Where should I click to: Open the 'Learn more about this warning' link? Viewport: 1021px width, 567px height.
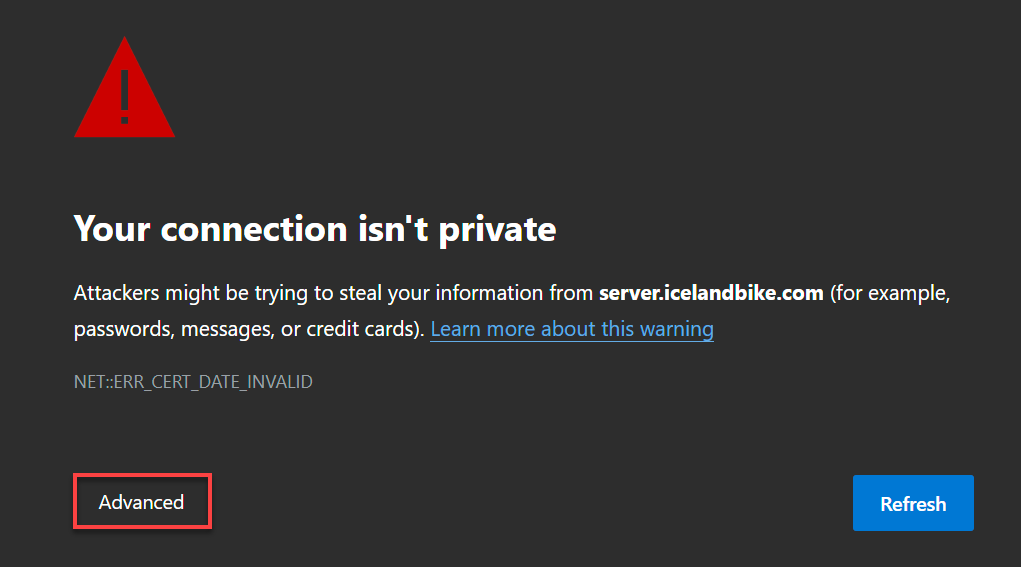pos(571,329)
